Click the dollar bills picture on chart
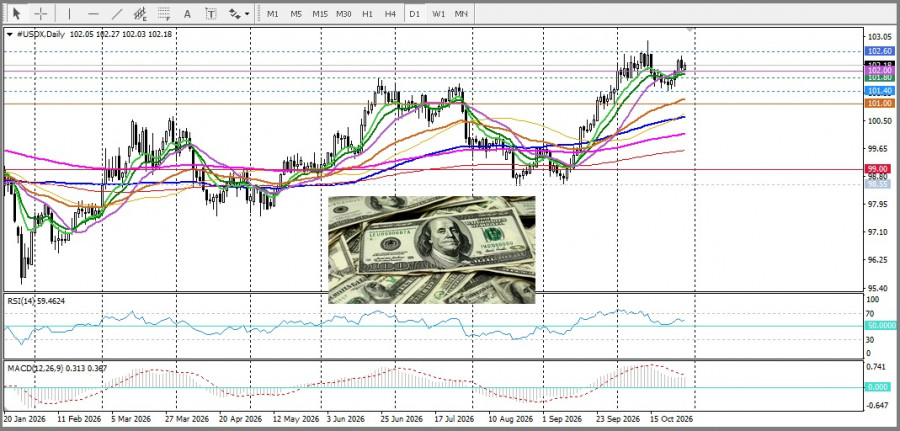 (x=432, y=250)
